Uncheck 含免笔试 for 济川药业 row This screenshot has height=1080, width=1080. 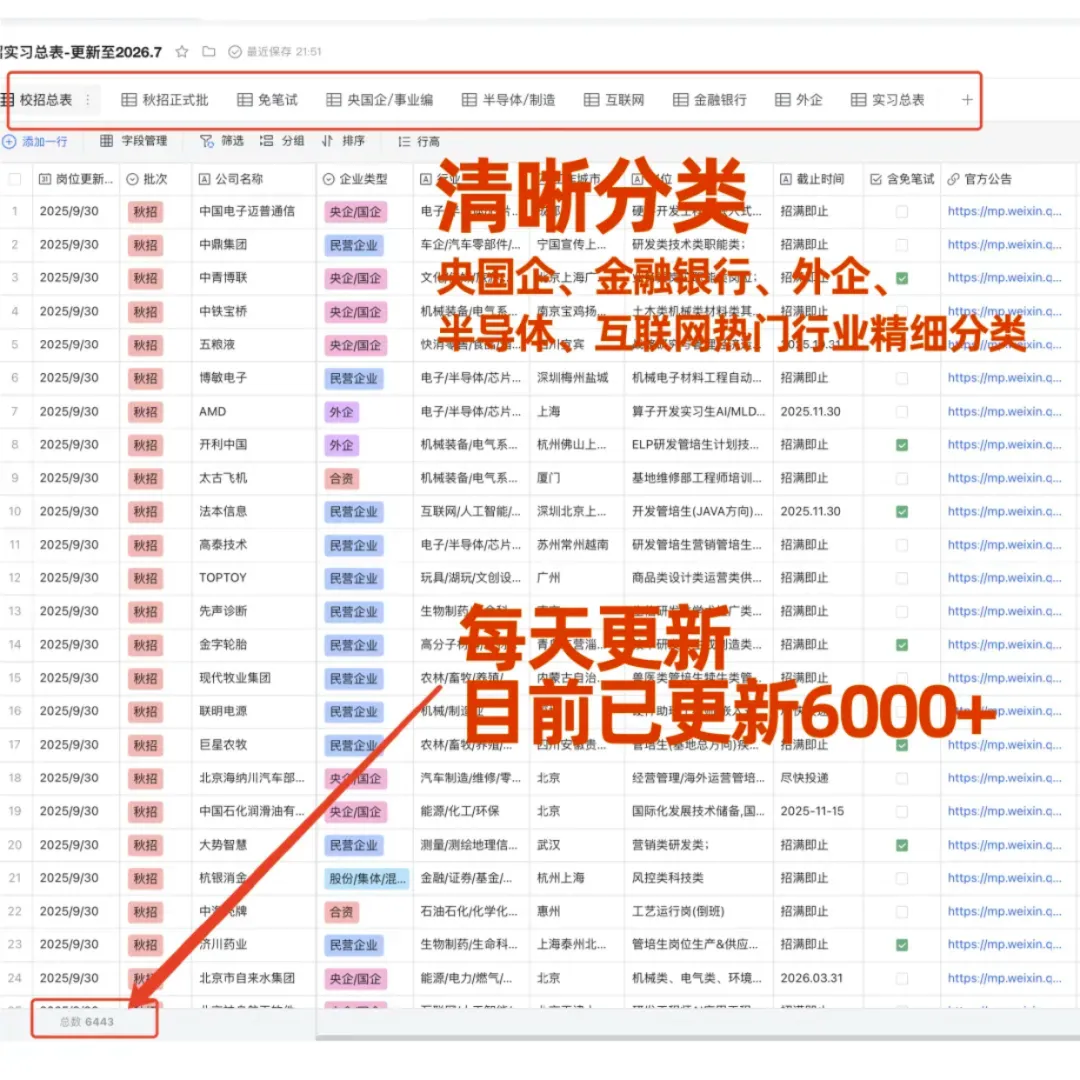(x=902, y=945)
